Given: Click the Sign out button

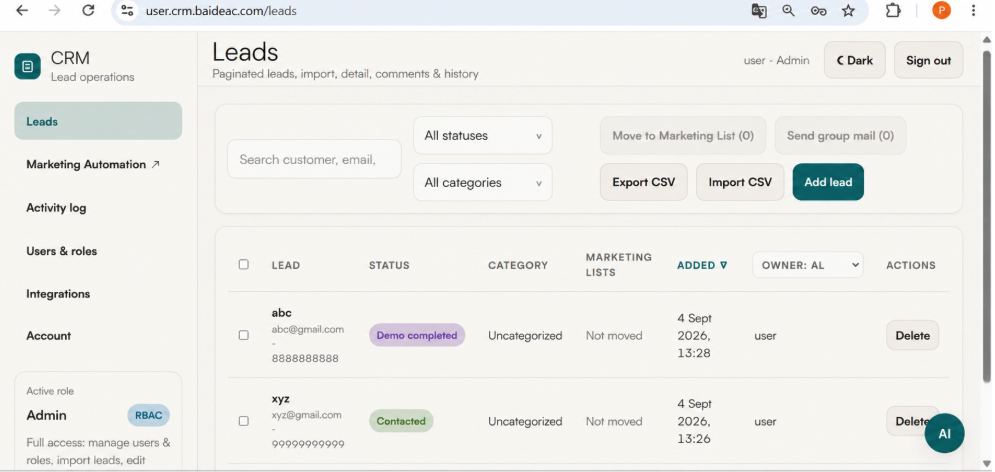Looking at the screenshot, I should [928, 60].
